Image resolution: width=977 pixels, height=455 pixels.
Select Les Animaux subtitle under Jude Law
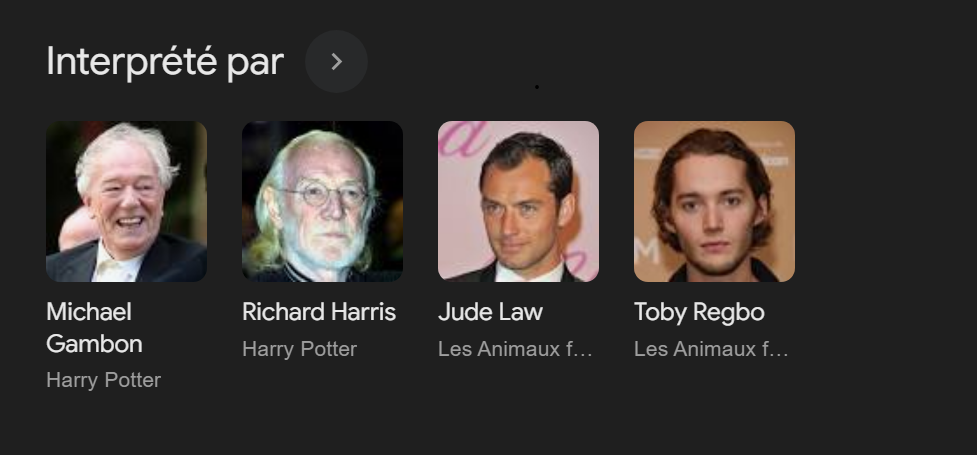pos(515,349)
